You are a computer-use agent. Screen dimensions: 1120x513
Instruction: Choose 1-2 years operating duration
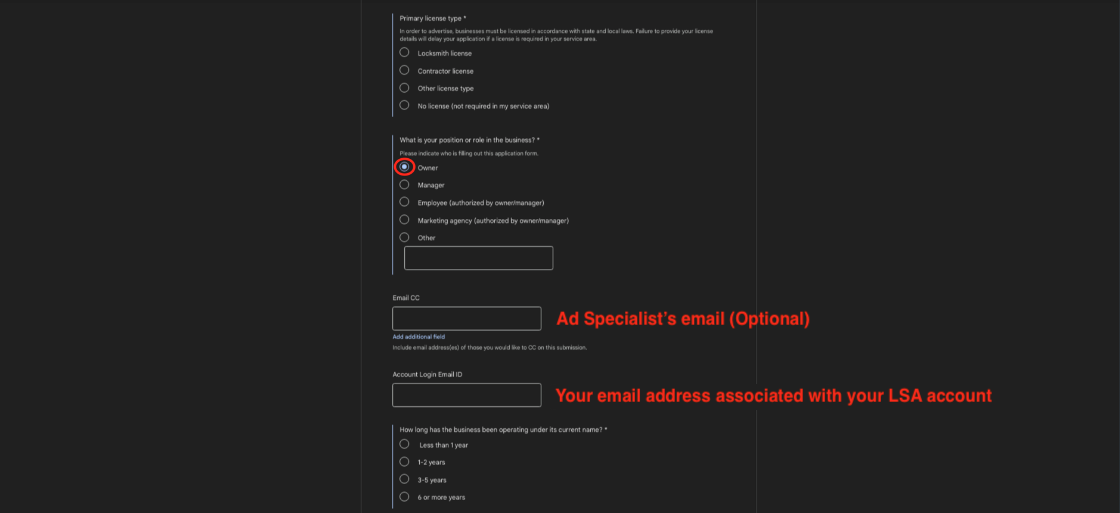click(404, 462)
